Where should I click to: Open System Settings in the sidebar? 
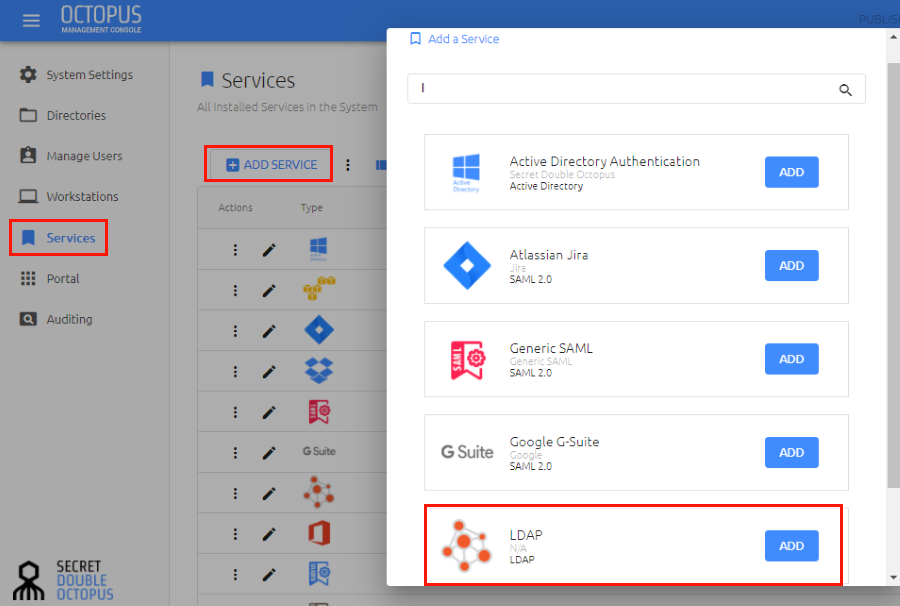tap(76, 75)
